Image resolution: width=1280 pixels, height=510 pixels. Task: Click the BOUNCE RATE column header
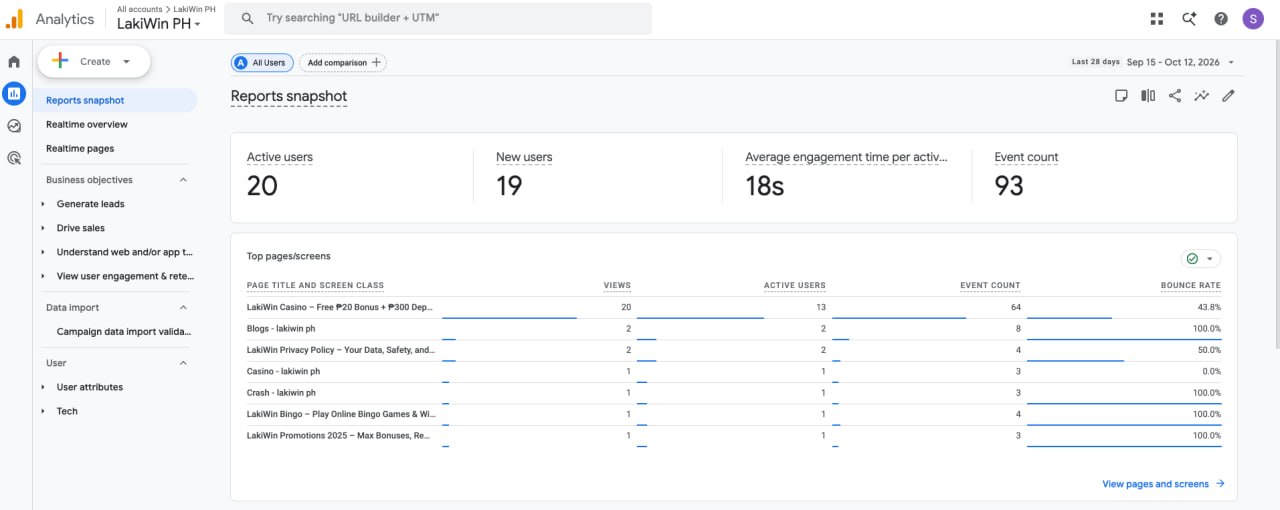[1191, 286]
